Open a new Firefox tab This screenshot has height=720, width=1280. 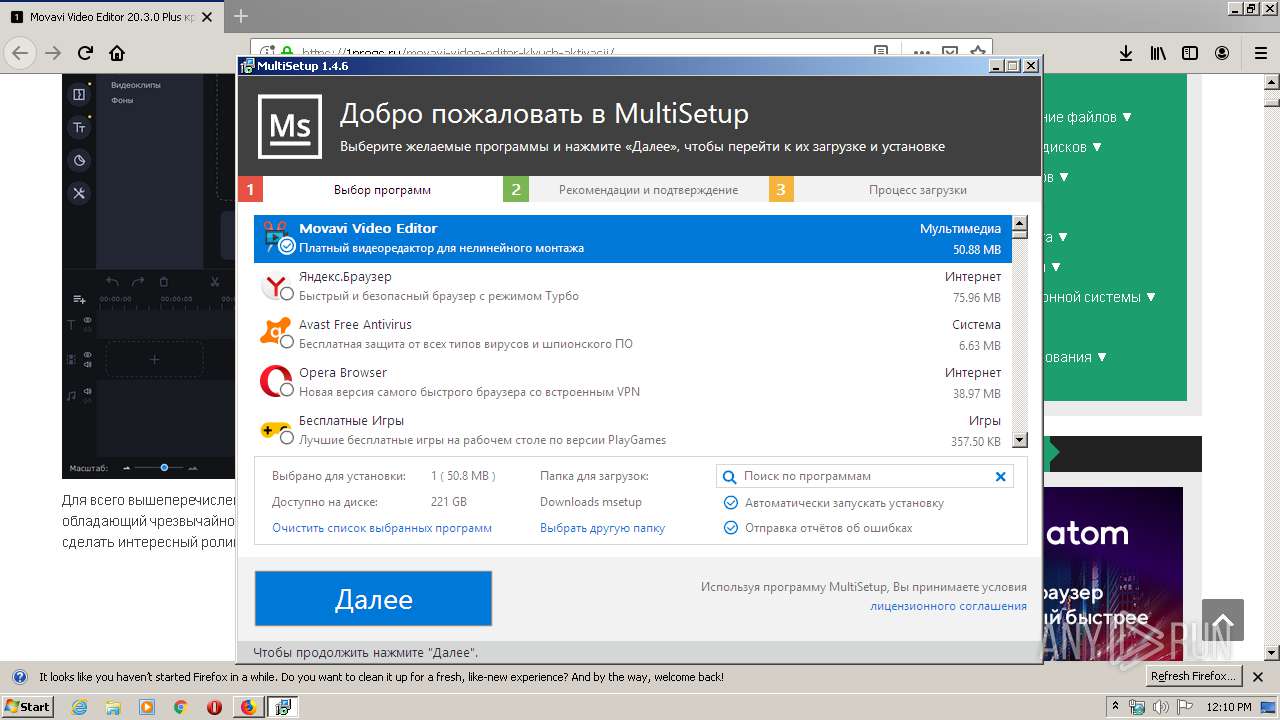pos(241,16)
